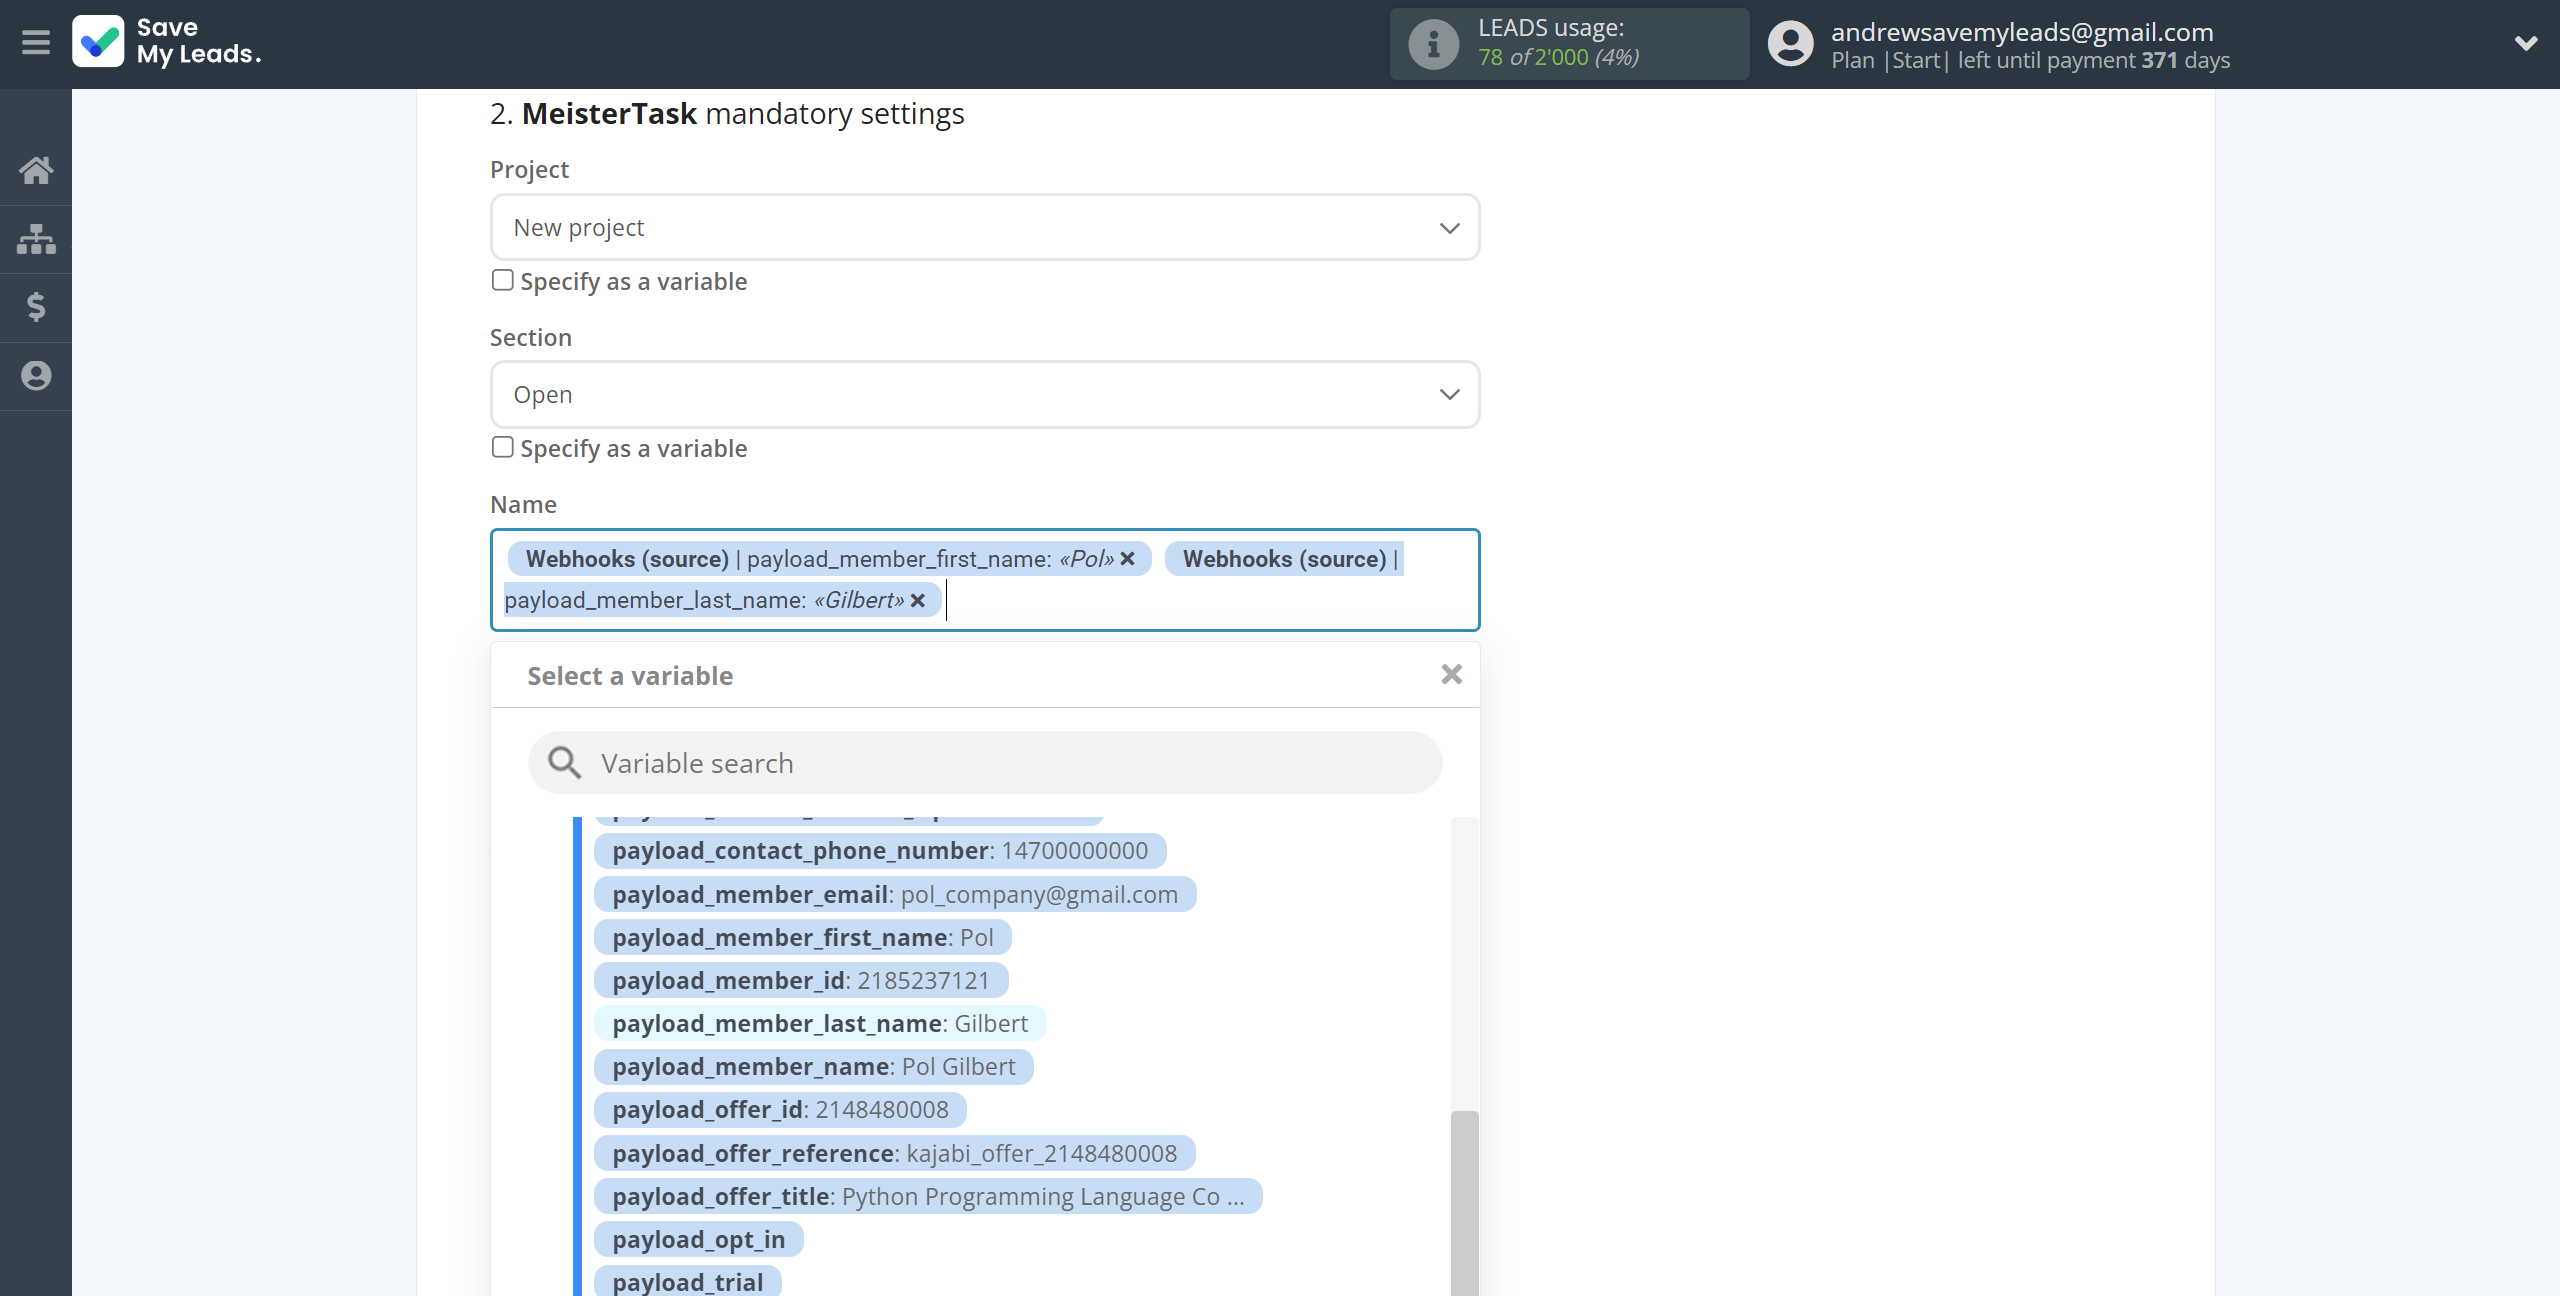Select payload_member_last_name: Gilbert in list
This screenshot has width=2560, height=1296.
coord(820,1023)
